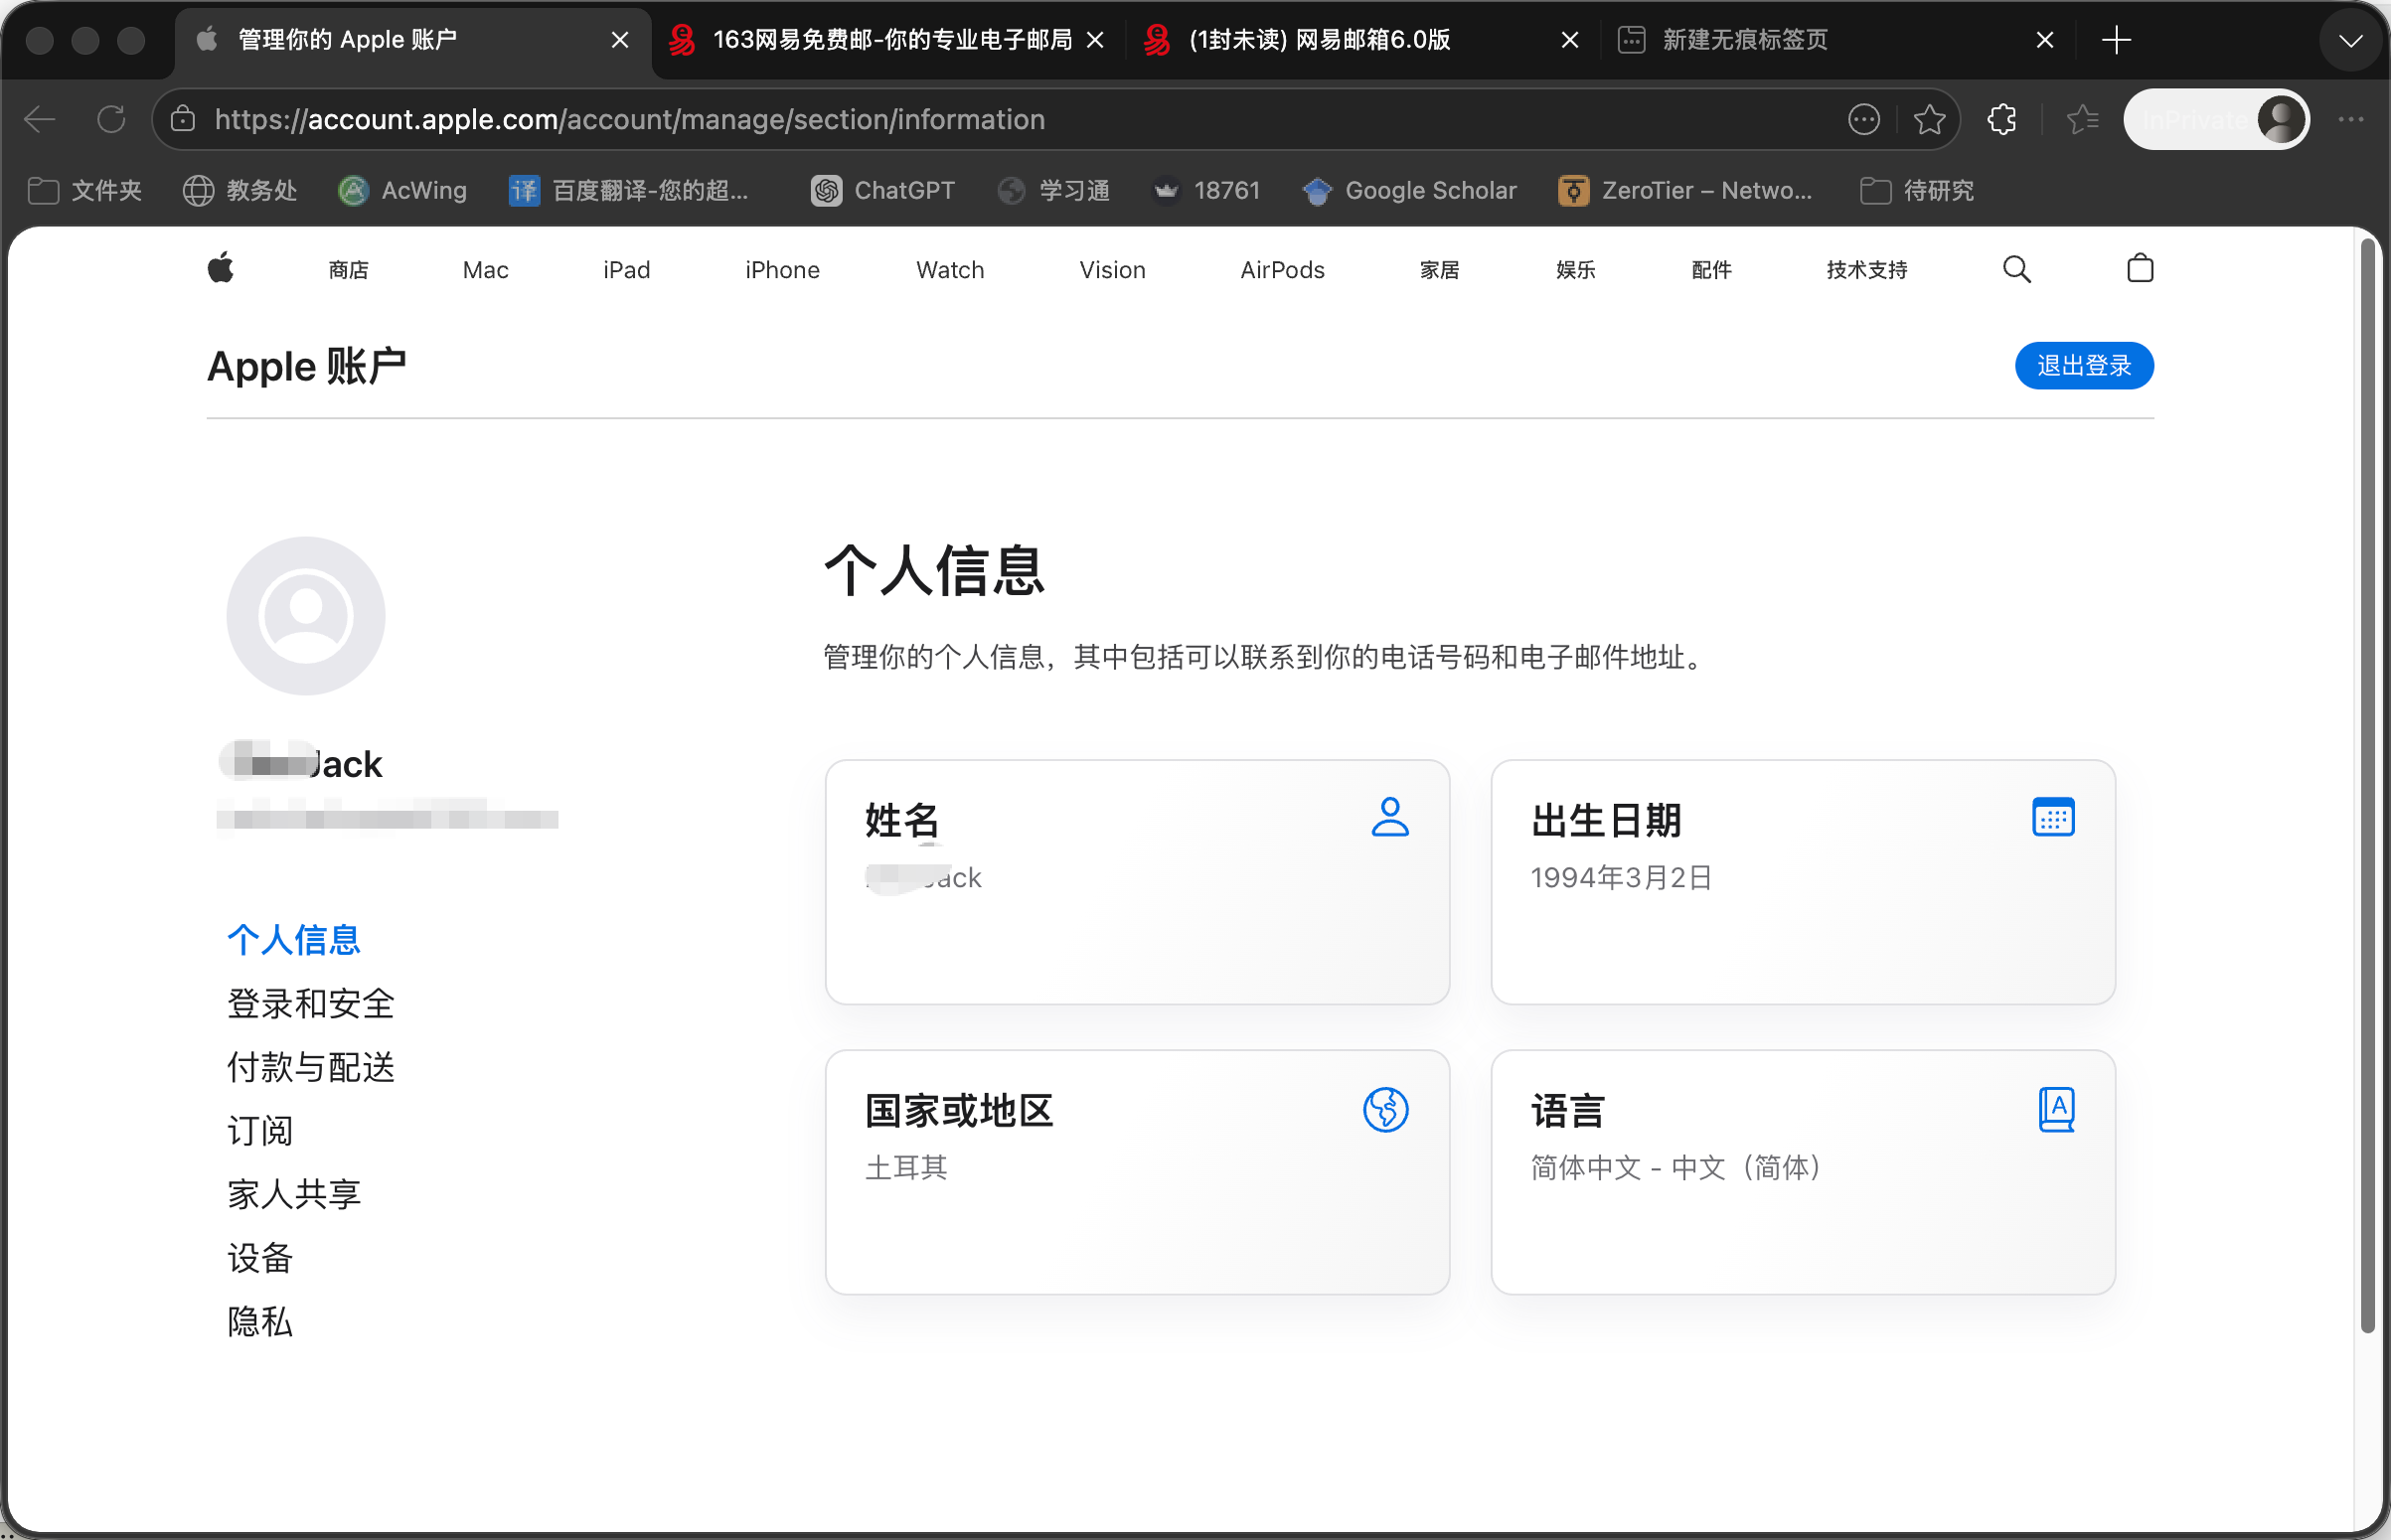The height and width of the screenshot is (1540, 2391).
Task: Open the 文件夹 bookmarks folder
Action: (x=85, y=190)
